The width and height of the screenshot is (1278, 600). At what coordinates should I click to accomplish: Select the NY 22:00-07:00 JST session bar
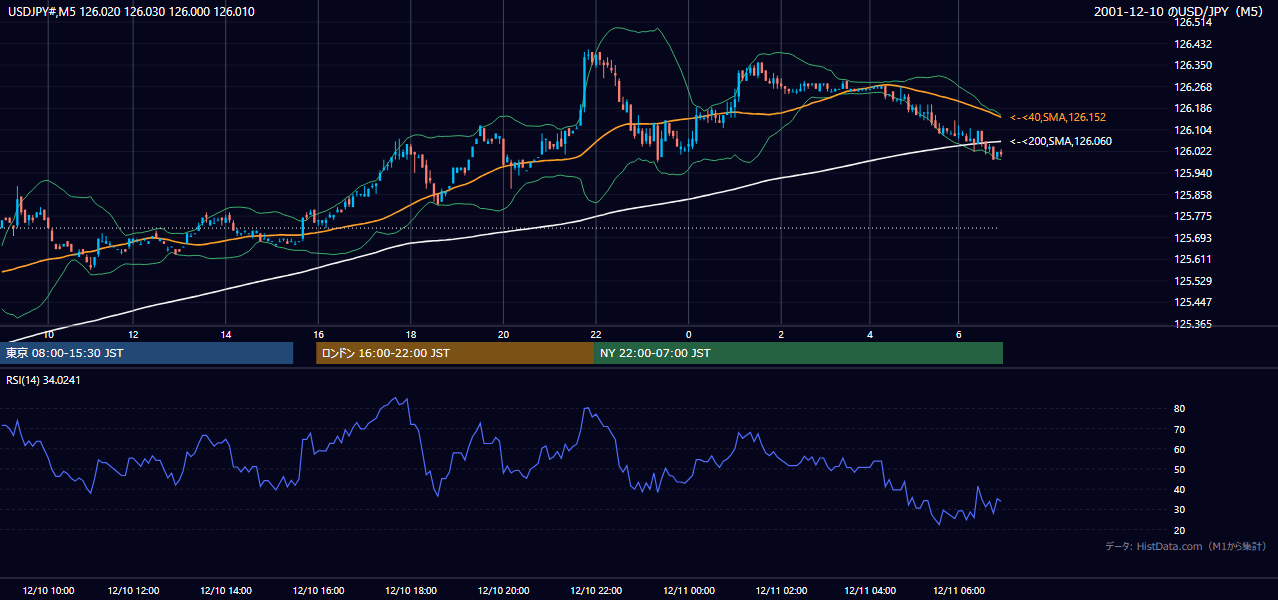[x=798, y=353]
